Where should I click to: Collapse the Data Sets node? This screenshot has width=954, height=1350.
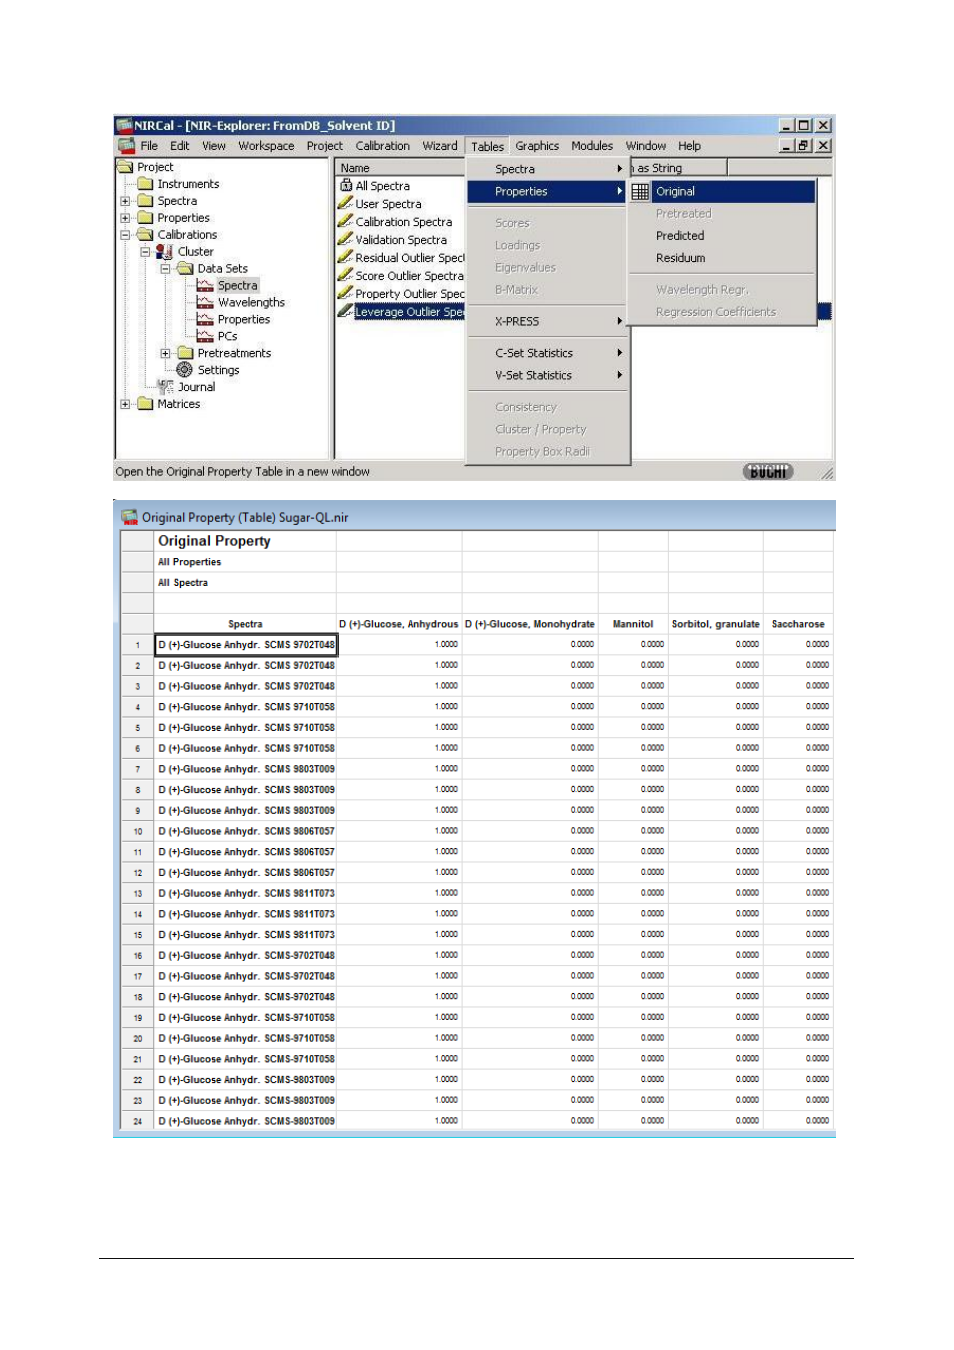click(165, 269)
